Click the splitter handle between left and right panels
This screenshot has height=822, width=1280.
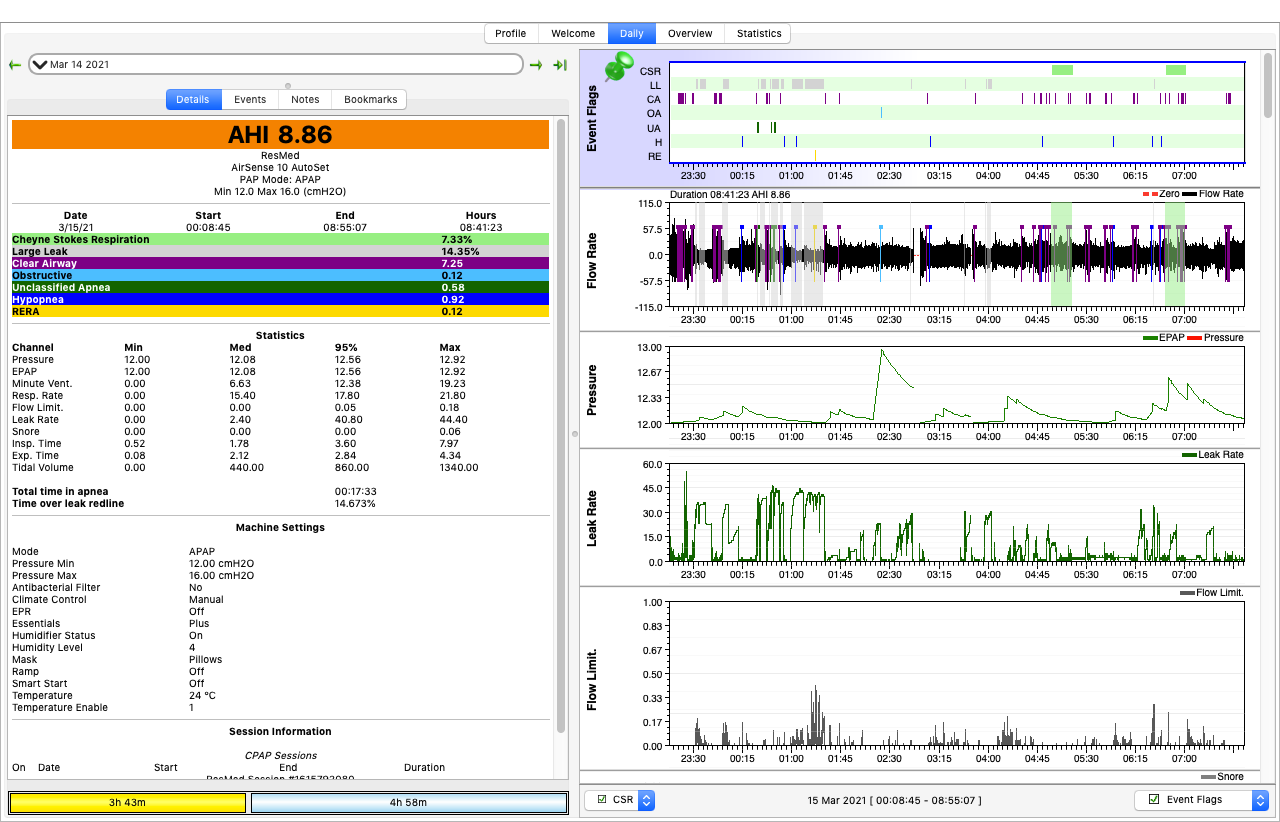574,433
